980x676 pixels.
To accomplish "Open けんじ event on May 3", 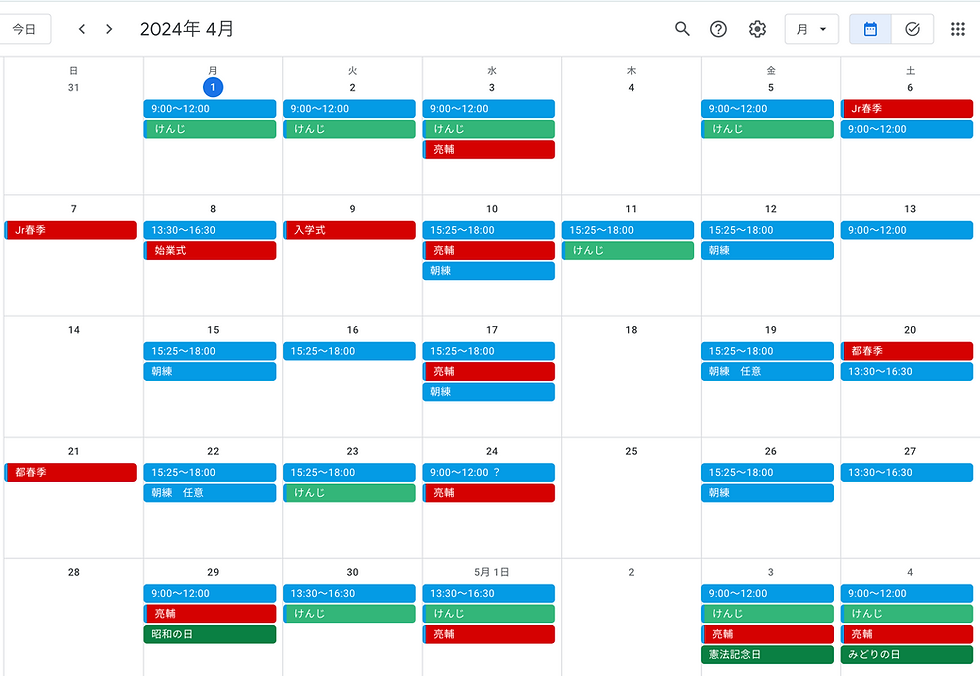I will tap(768, 614).
